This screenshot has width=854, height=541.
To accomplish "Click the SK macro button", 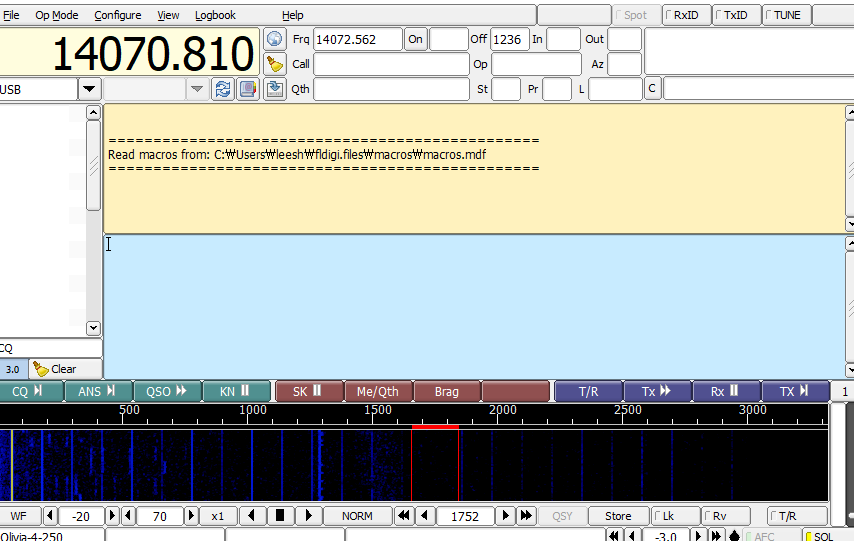I will tap(309, 391).
